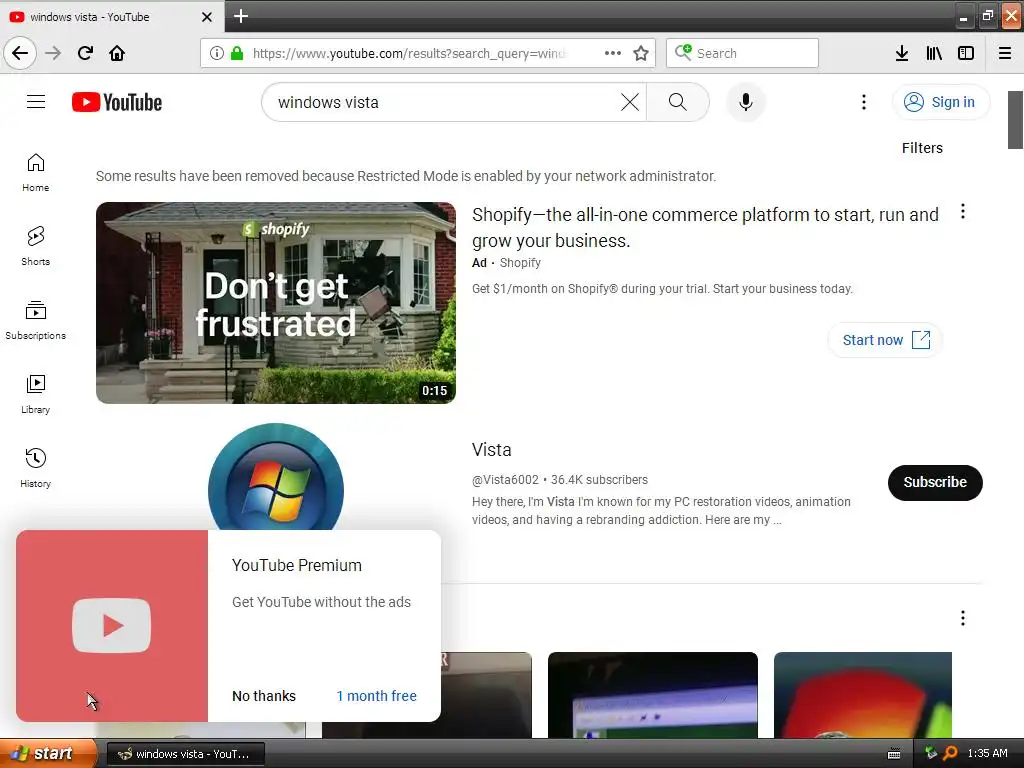Clear the YouTube search query
This screenshot has height=768, width=1024.
pos(630,102)
